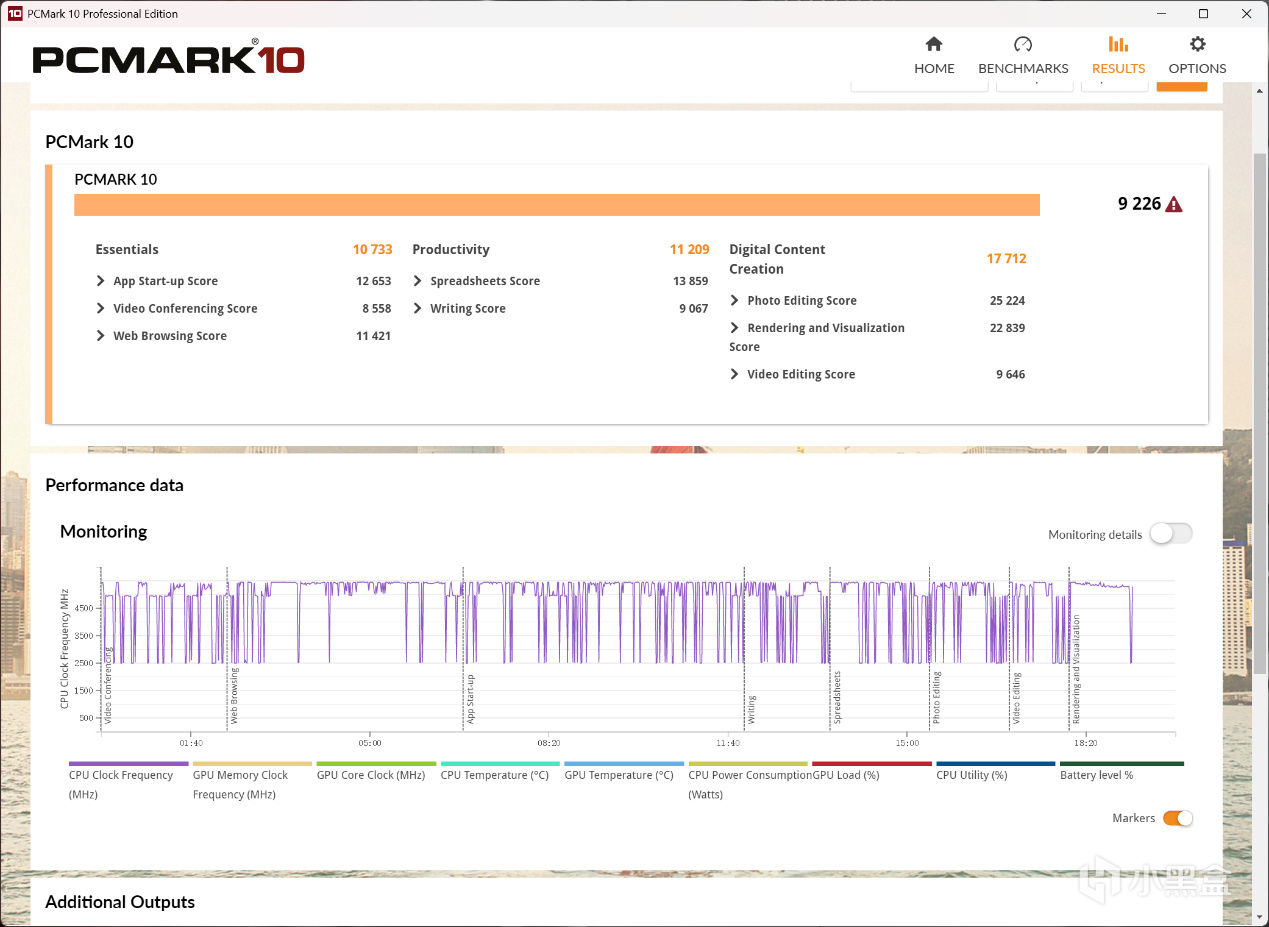
Task: Open the HOME tab
Action: tap(934, 56)
